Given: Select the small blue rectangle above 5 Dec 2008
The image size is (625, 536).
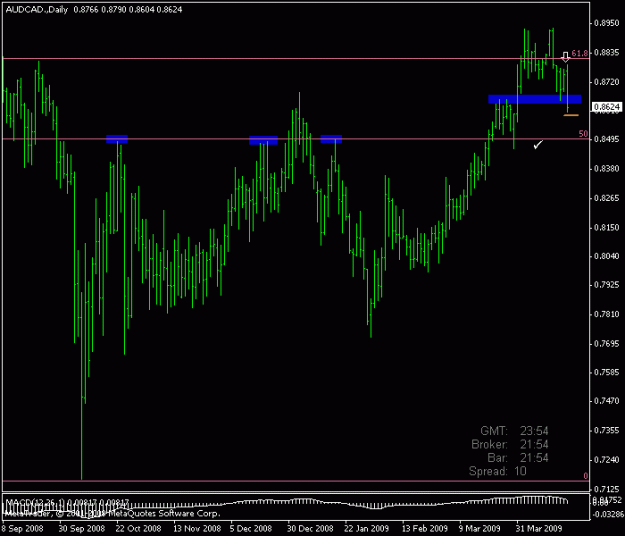Looking at the screenshot, I should click(263, 140).
